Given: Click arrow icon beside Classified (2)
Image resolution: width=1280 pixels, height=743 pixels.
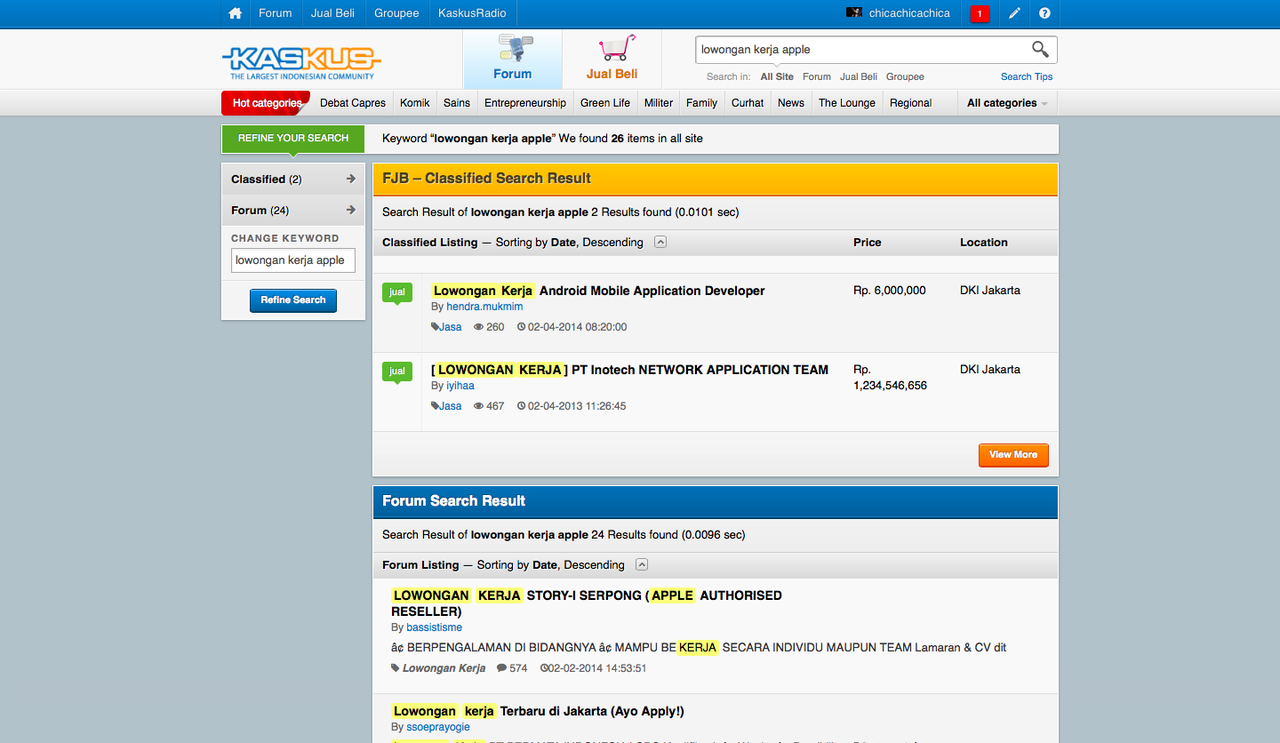Looking at the screenshot, I should pos(351,179).
